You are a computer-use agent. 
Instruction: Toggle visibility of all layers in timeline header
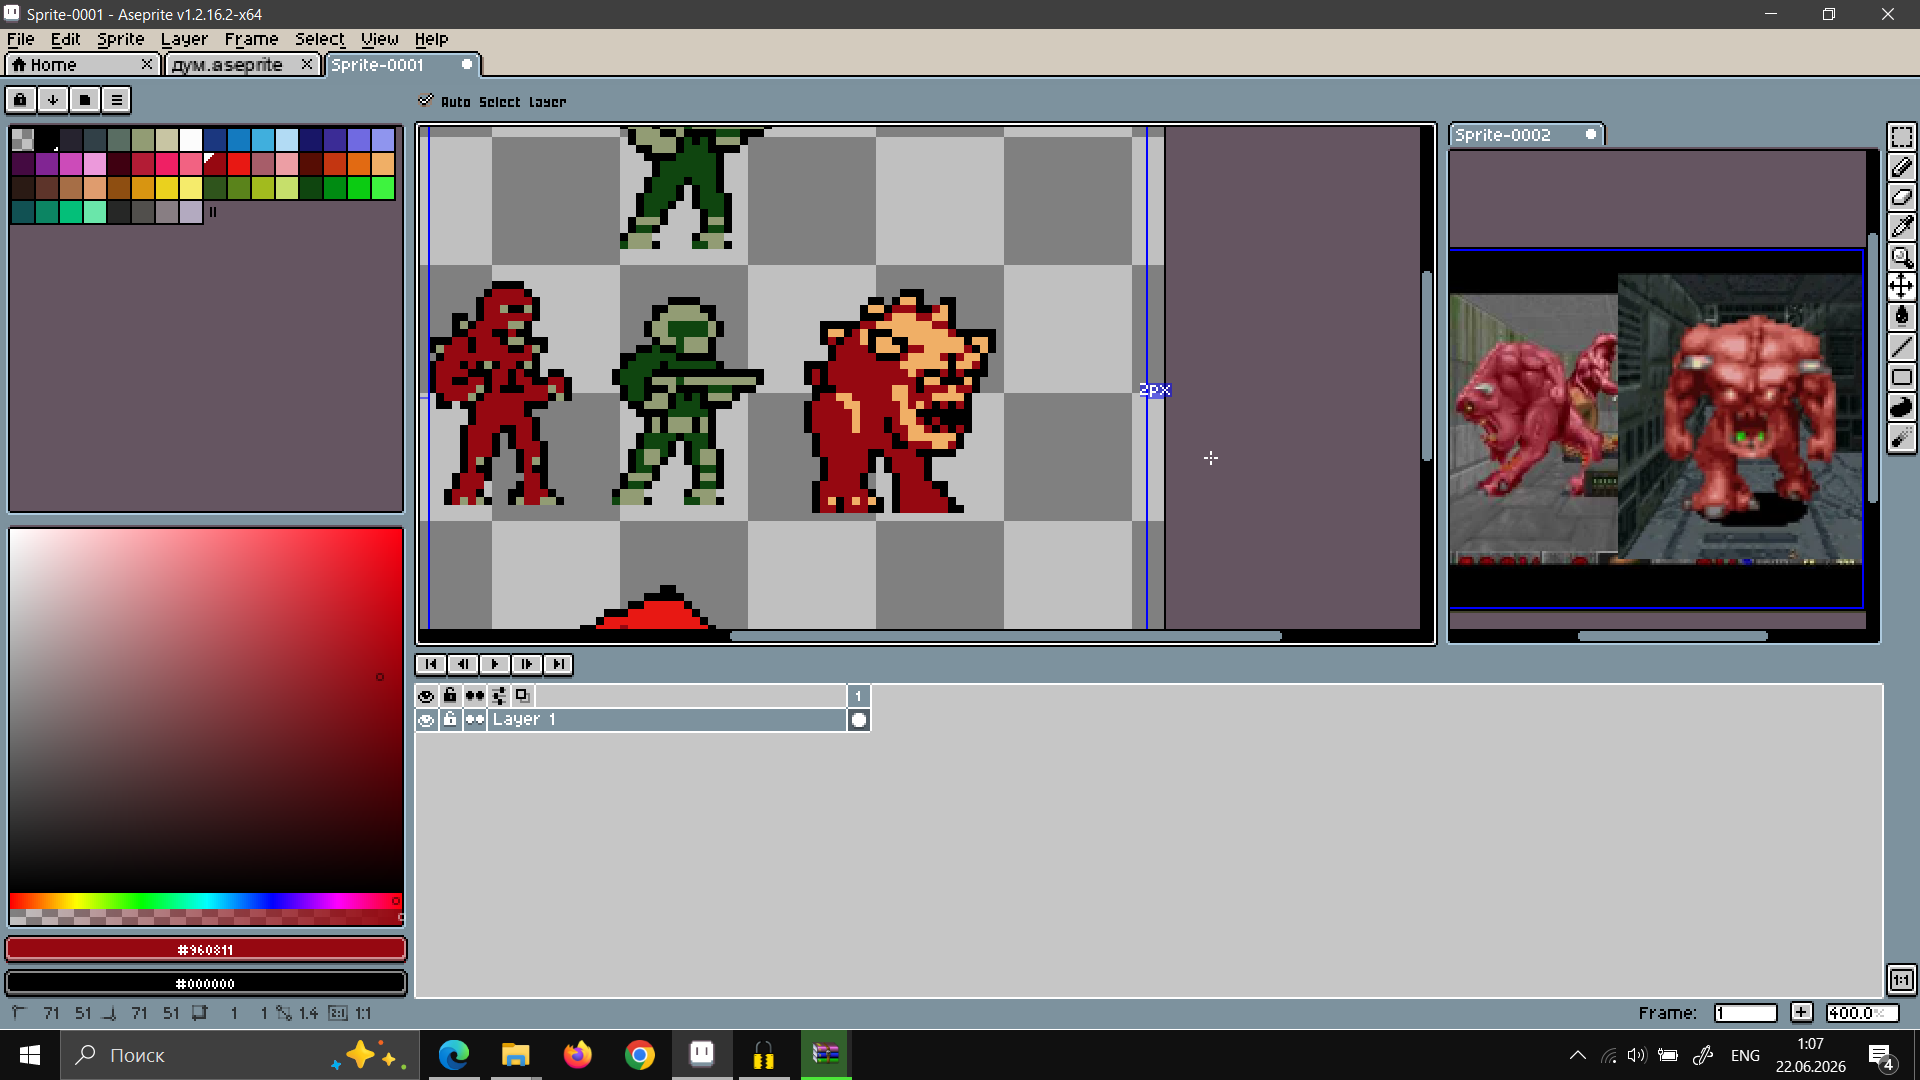(x=426, y=696)
